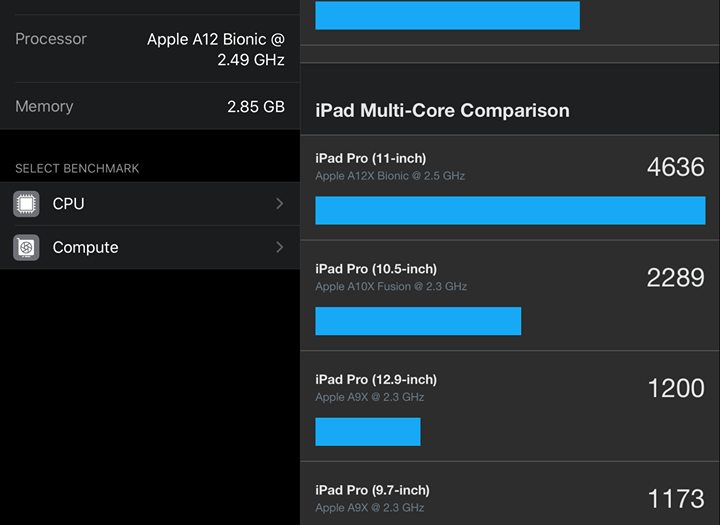Click the partial blue bar at top

pyautogui.click(x=447, y=16)
